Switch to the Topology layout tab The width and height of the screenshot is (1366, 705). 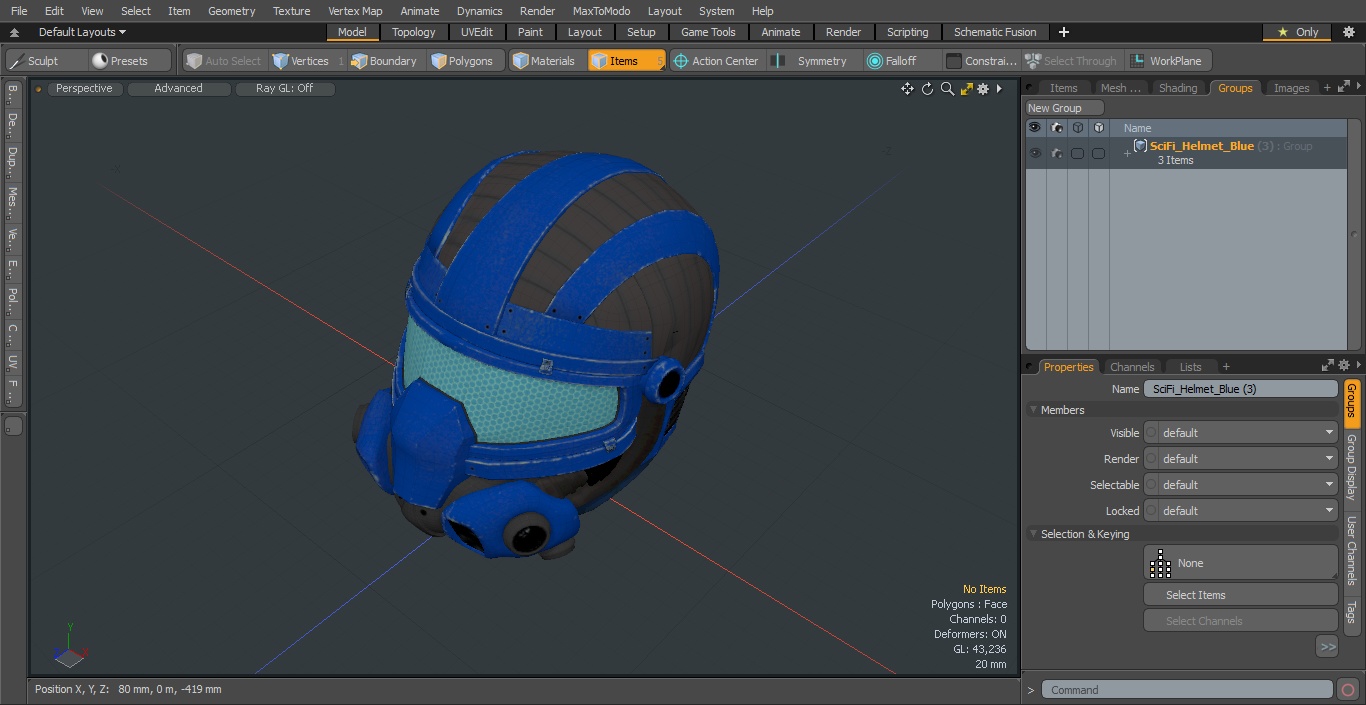point(414,32)
